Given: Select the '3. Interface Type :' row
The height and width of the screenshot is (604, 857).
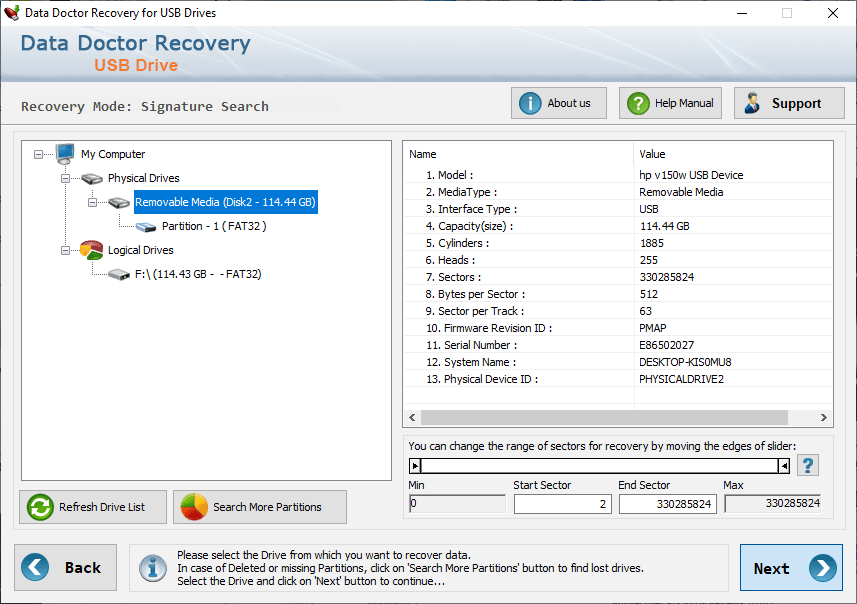Looking at the screenshot, I should coord(618,209).
